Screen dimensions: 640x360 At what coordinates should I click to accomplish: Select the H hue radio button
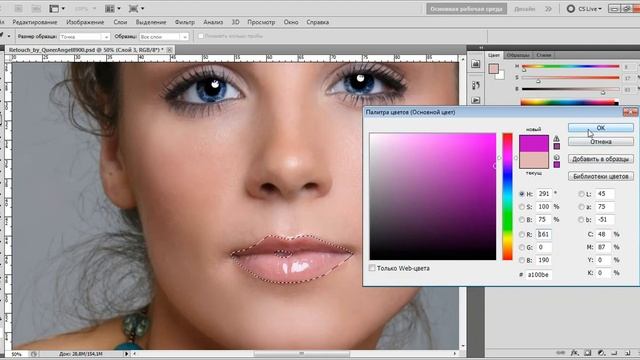pyautogui.click(x=522, y=194)
